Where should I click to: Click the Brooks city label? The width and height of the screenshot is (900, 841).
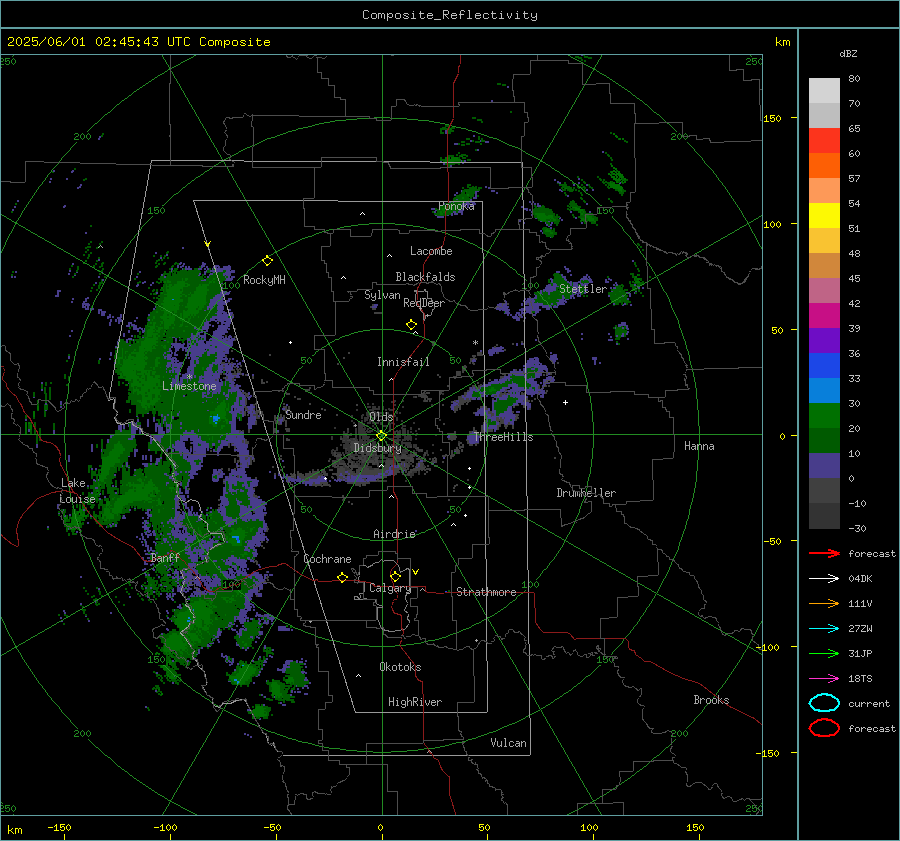[711, 700]
